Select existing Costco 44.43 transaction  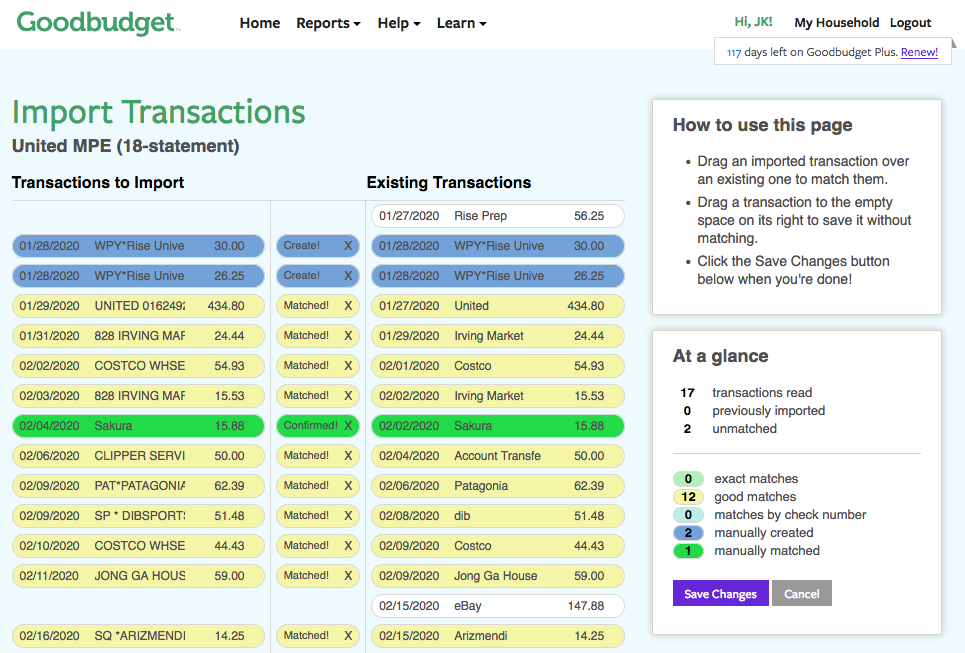click(x=498, y=545)
